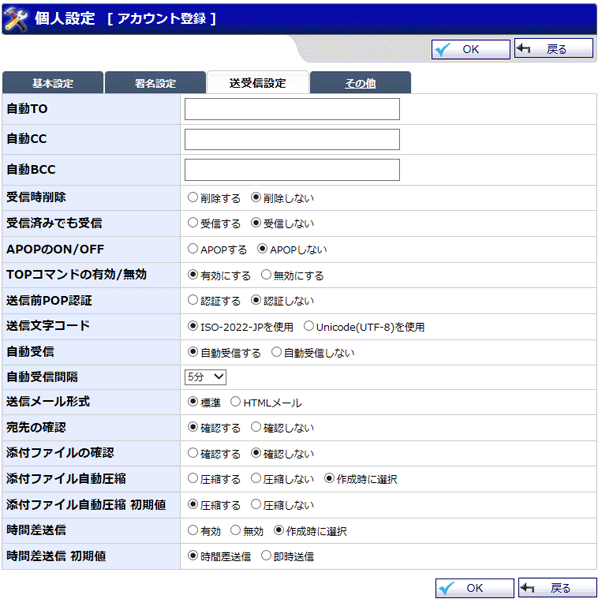This screenshot has height=600, width=600.
Task: Select 自動受信する option
Action: pos(192,352)
